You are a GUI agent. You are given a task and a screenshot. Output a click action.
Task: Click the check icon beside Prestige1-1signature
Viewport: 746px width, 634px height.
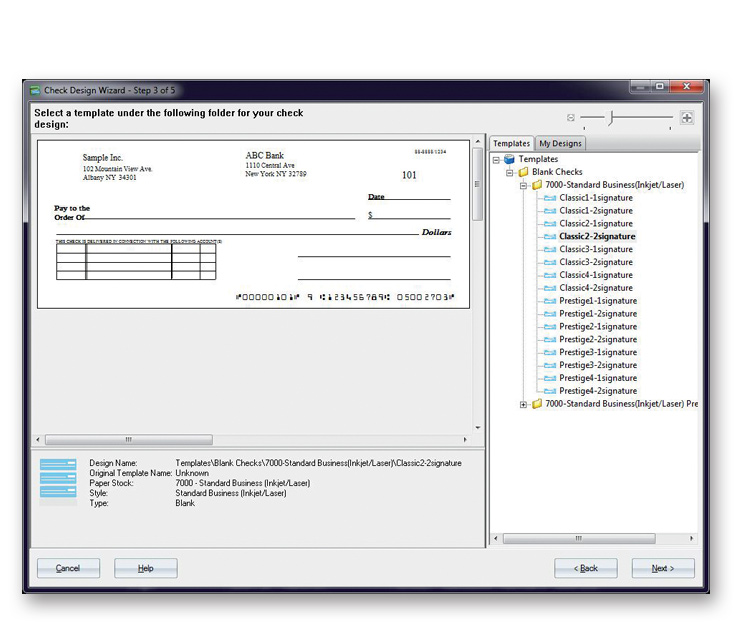point(549,301)
